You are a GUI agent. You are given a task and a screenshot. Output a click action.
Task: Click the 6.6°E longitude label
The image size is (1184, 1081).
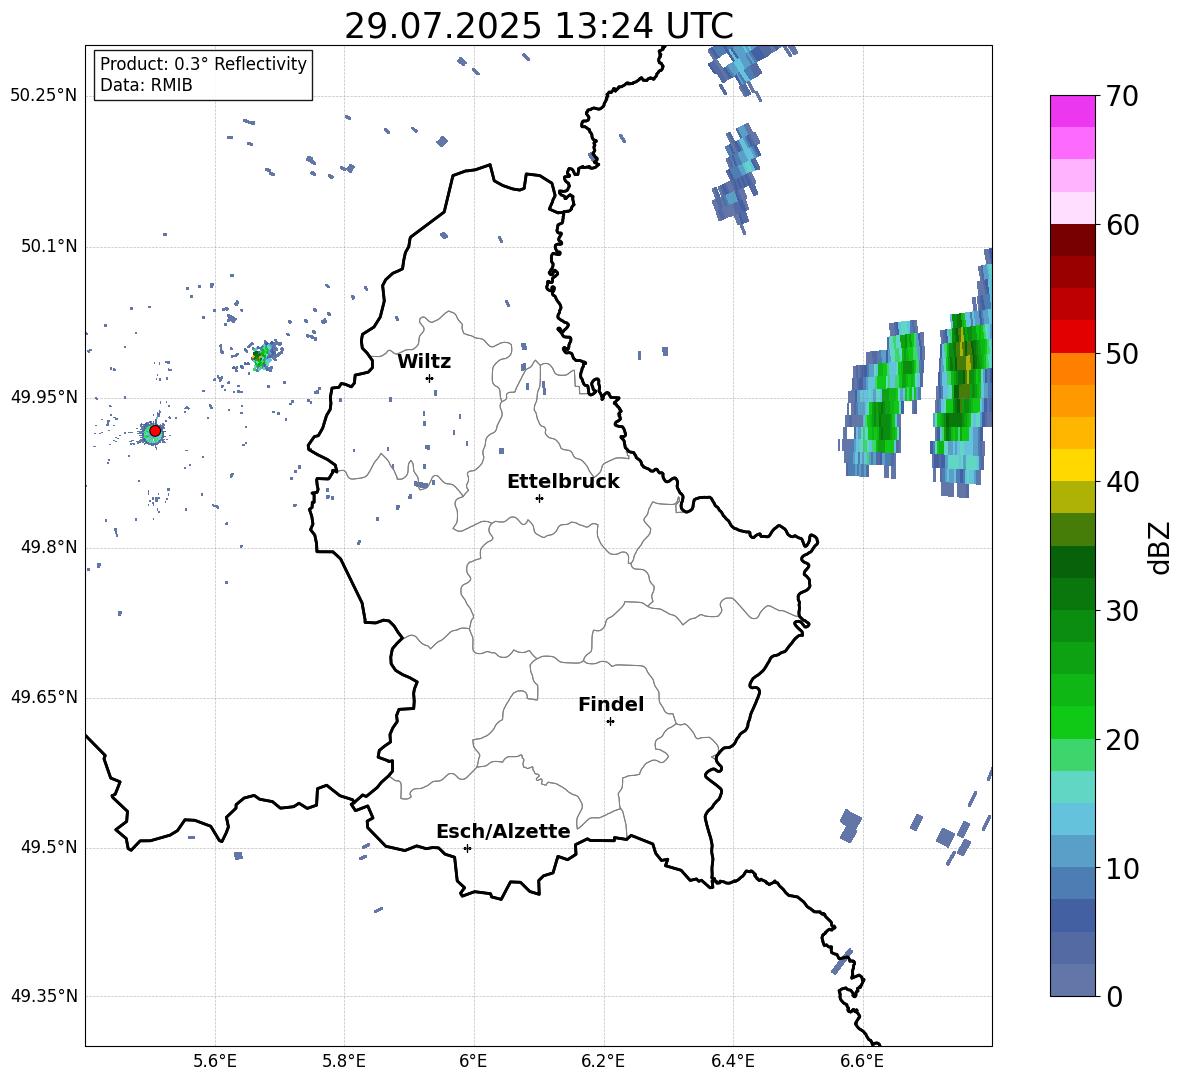click(x=862, y=1062)
